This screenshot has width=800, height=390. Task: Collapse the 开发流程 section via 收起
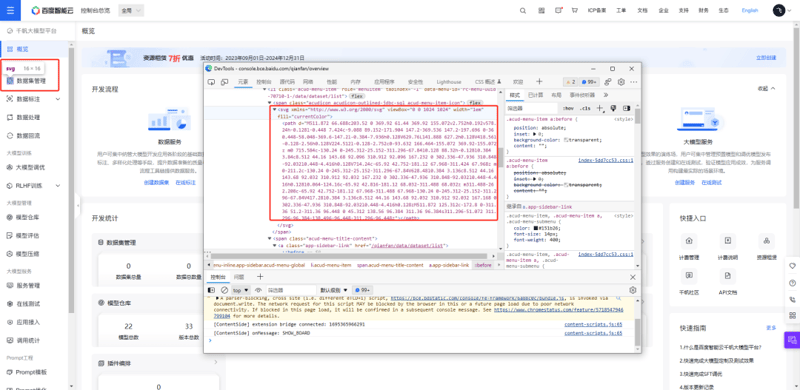[766, 88]
